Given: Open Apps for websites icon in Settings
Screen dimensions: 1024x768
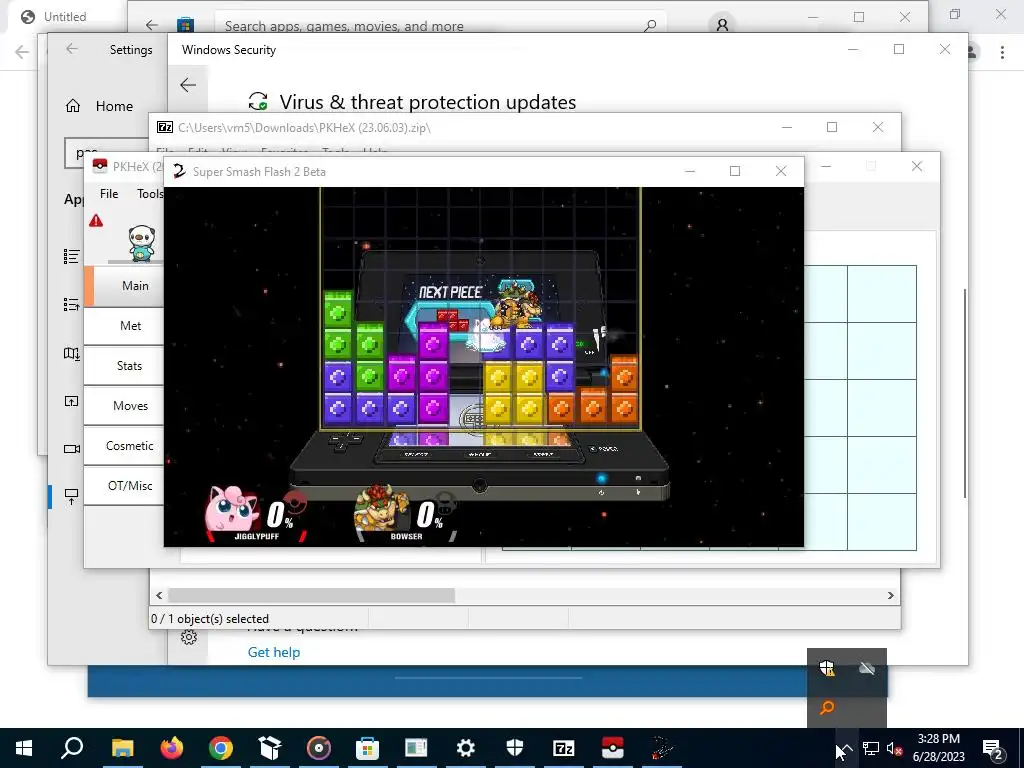Looking at the screenshot, I should click(71, 401).
